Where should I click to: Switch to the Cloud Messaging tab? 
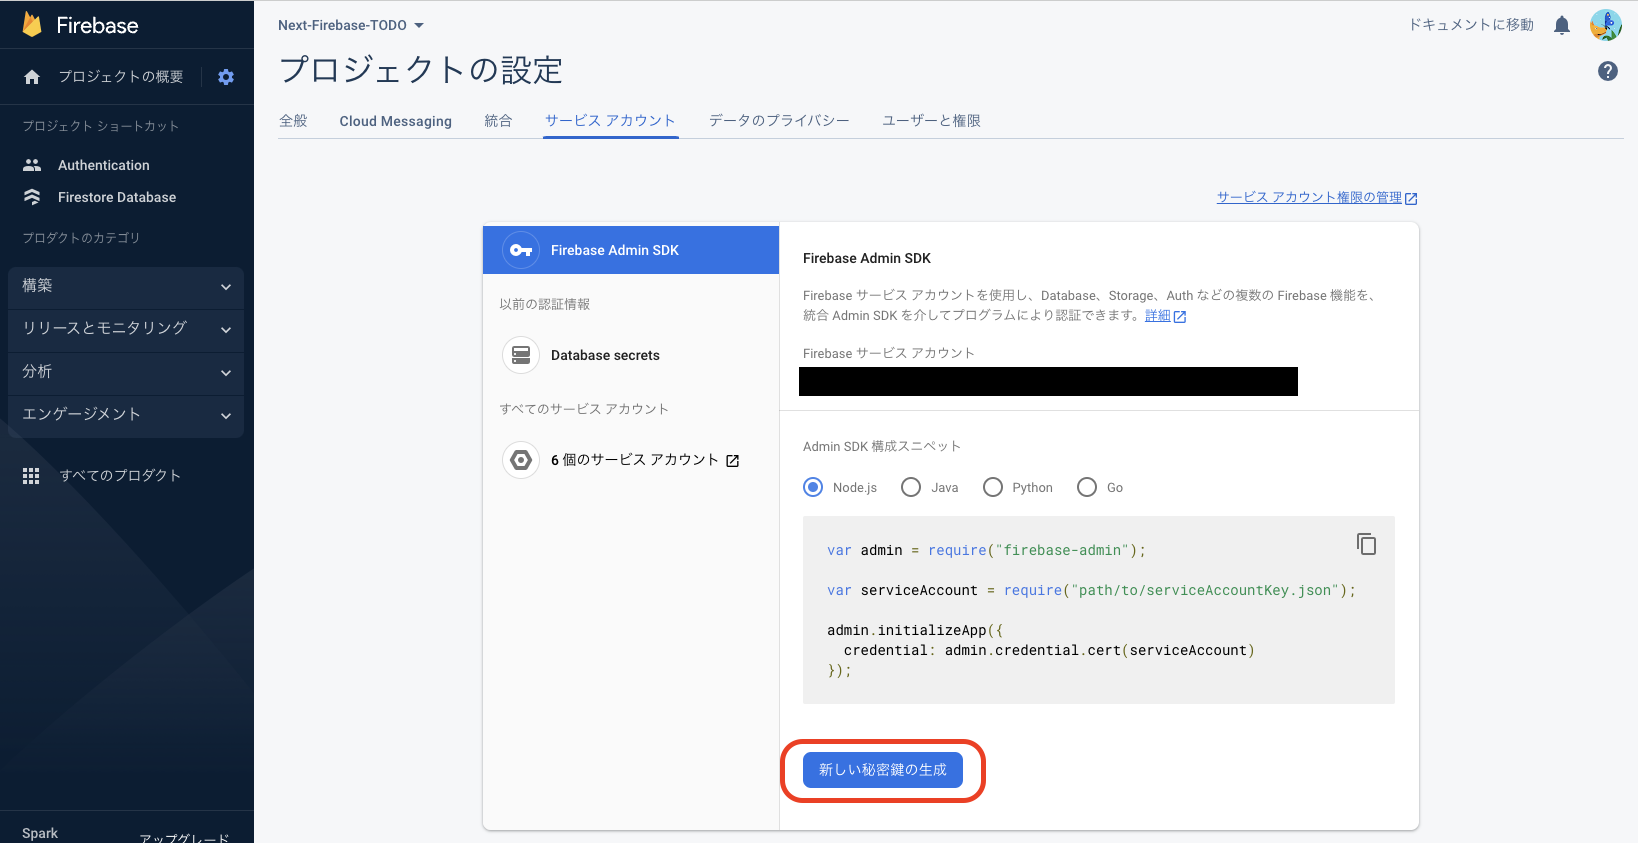click(x=395, y=121)
